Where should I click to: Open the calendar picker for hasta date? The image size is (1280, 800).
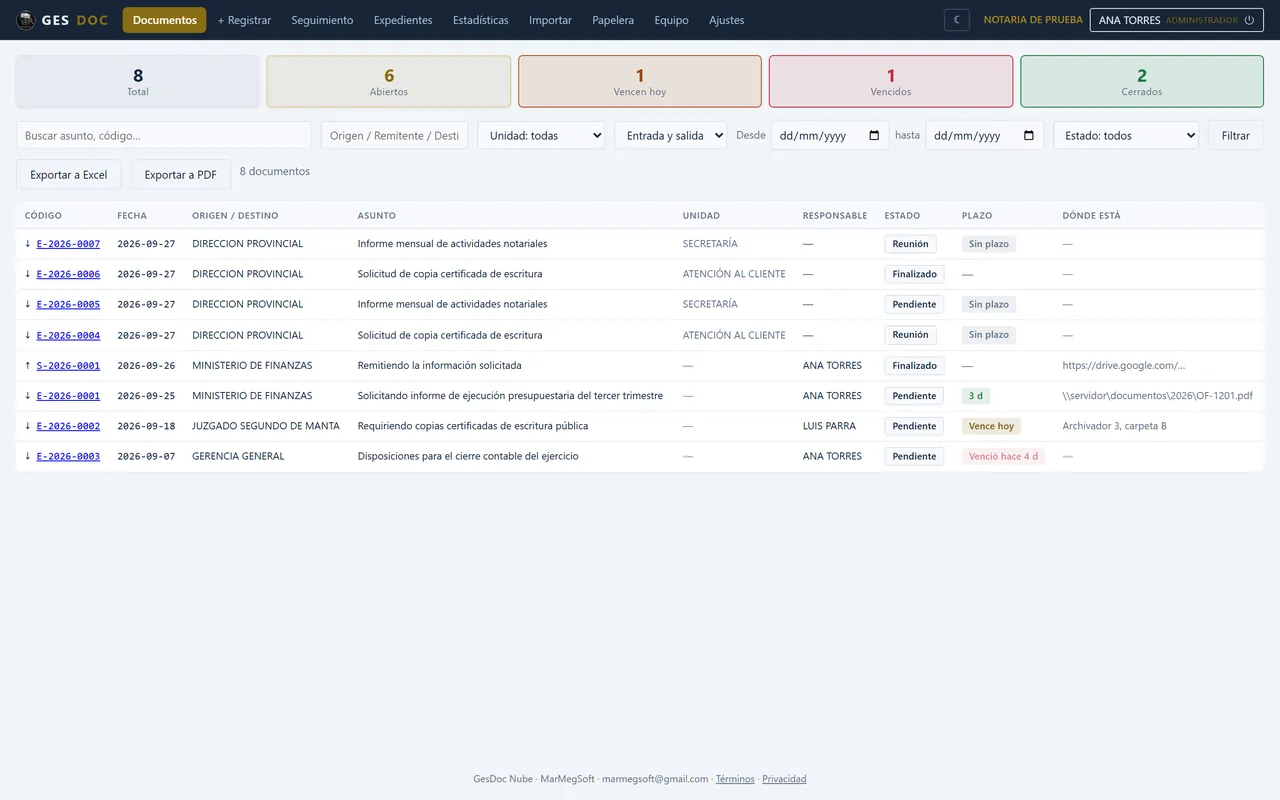[x=1029, y=136]
